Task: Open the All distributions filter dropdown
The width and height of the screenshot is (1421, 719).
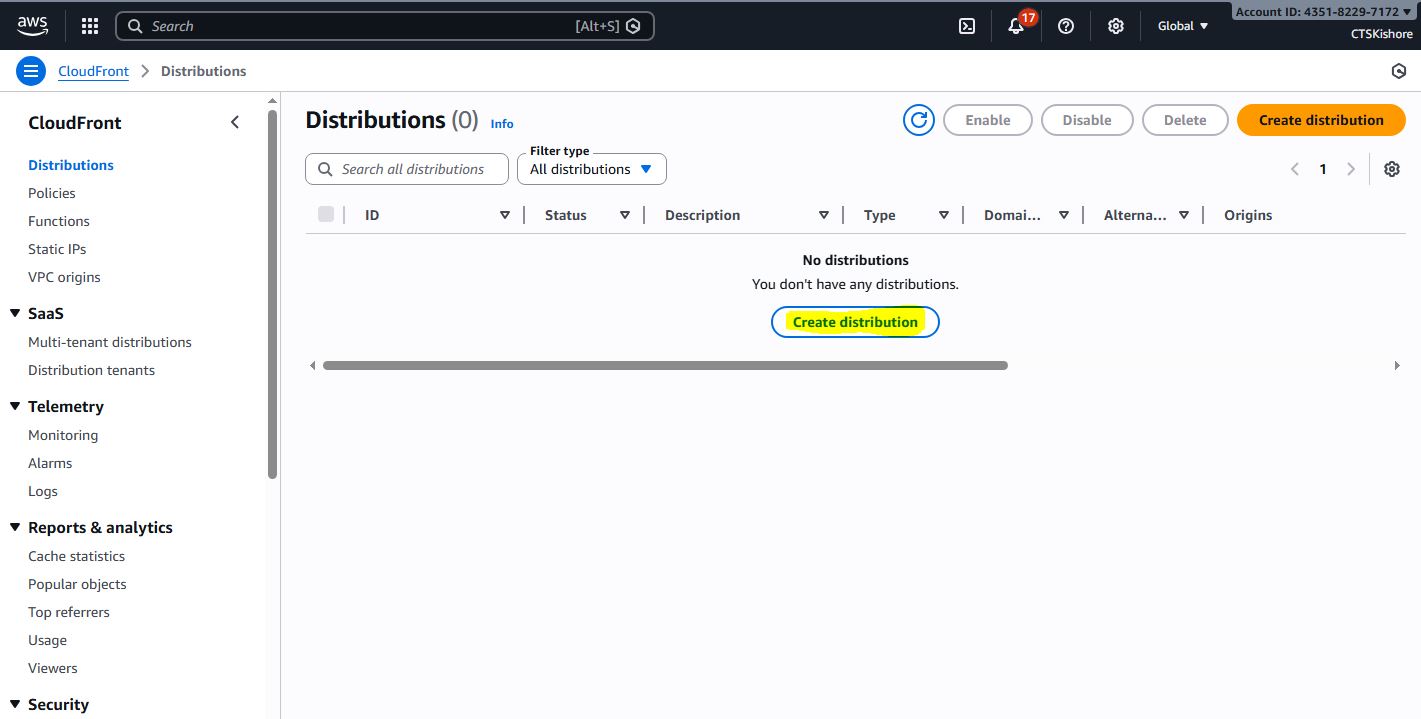Action: coord(591,169)
